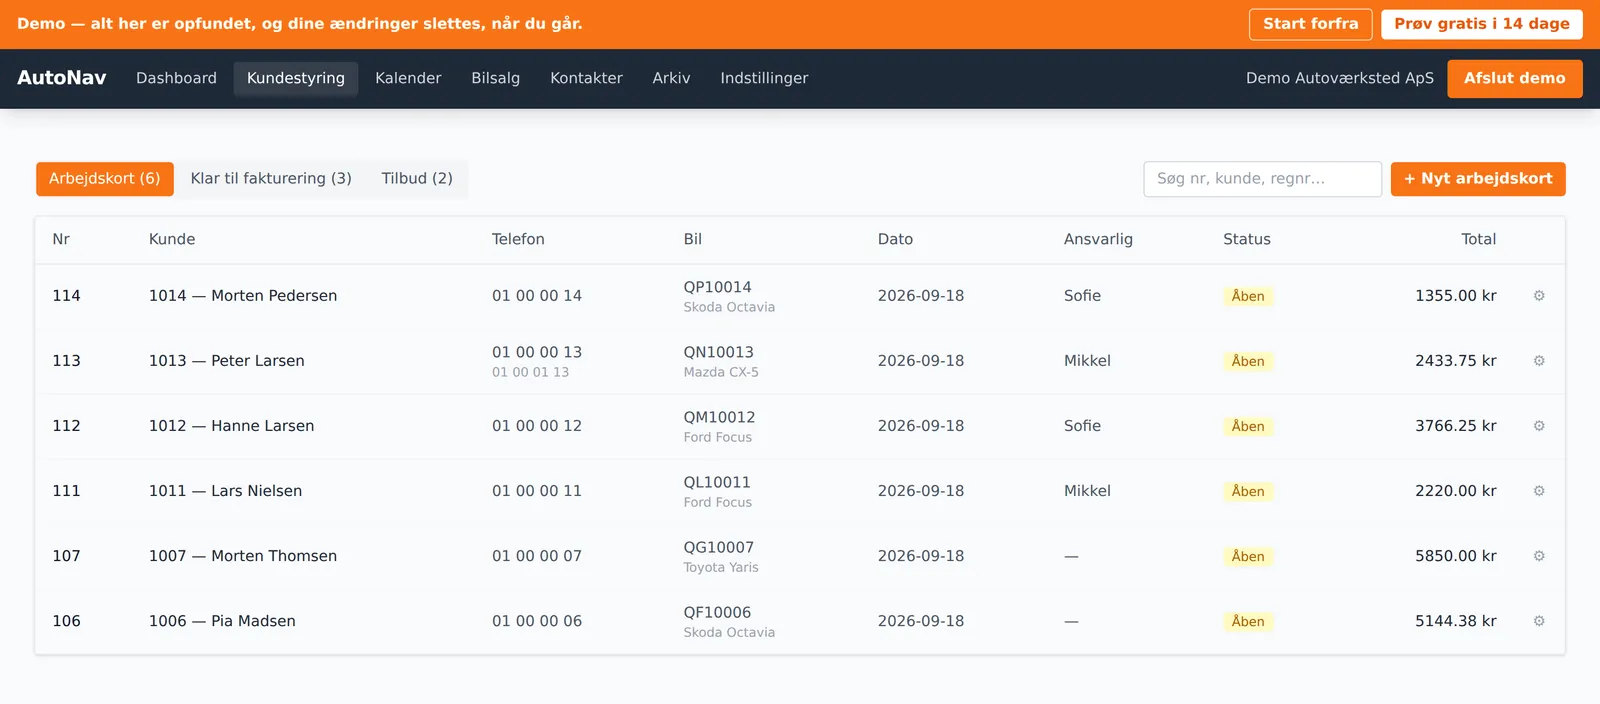Open settings gear for work card 114
1600x704 pixels.
coord(1539,296)
